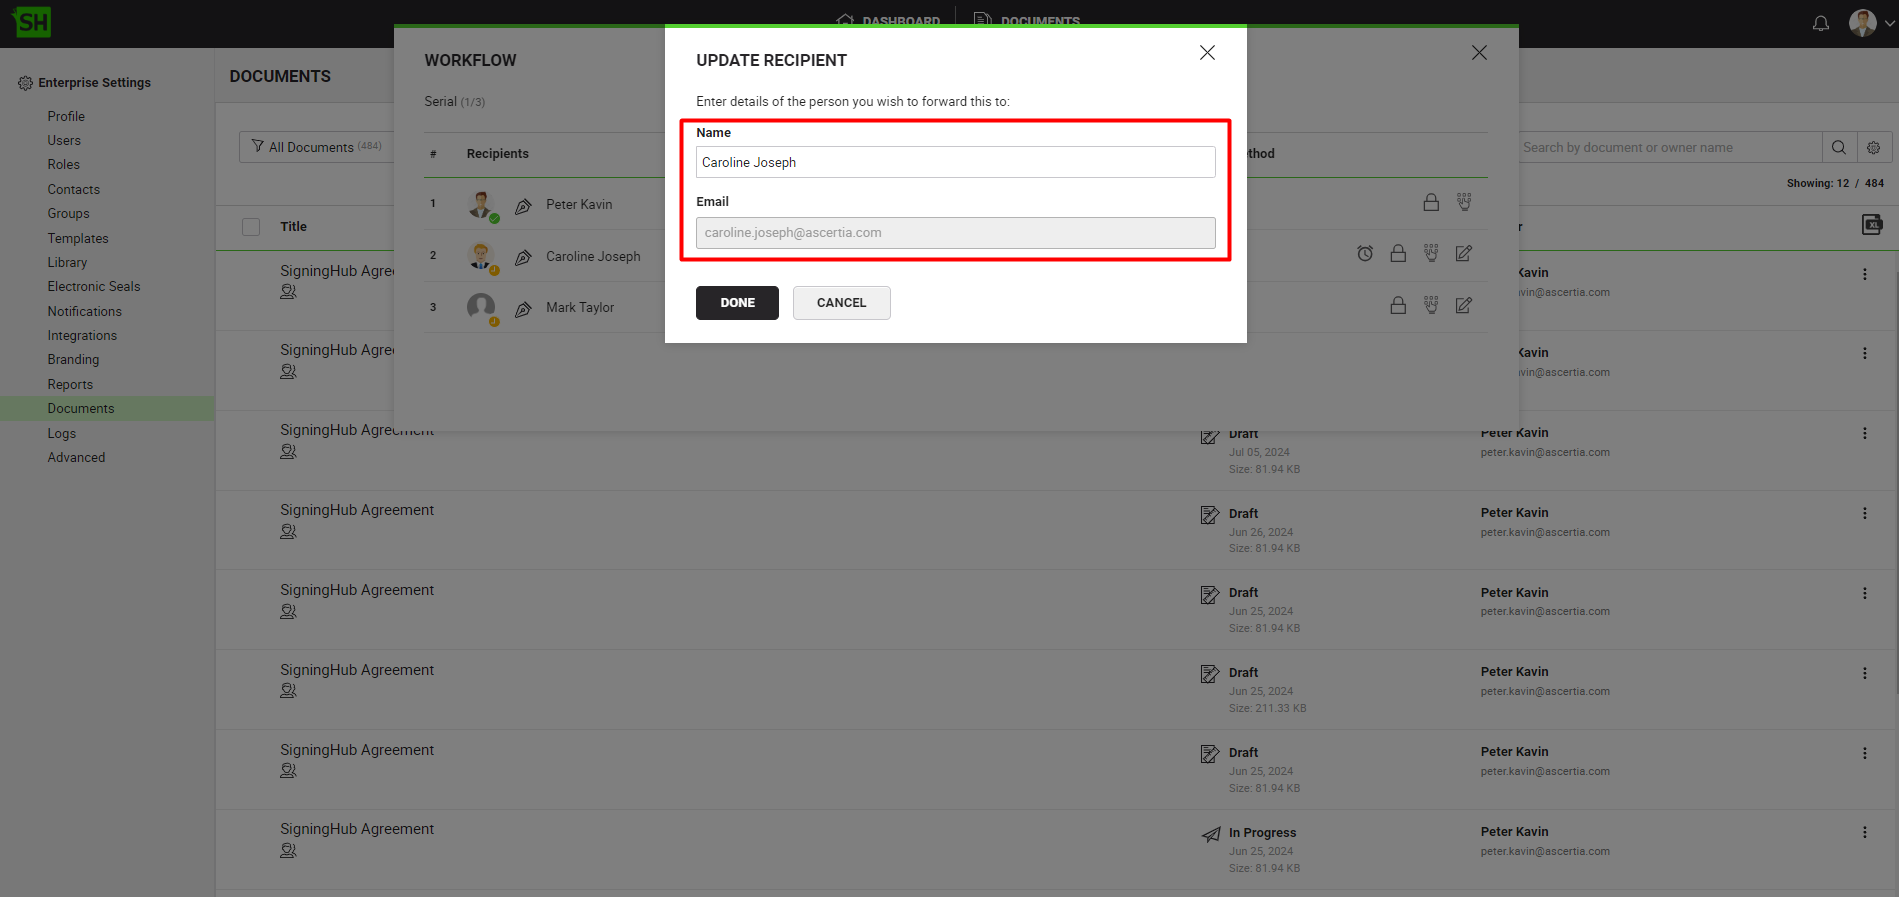Click the authentication hand icon for Caroline Joseph
The height and width of the screenshot is (897, 1899).
point(1431,254)
